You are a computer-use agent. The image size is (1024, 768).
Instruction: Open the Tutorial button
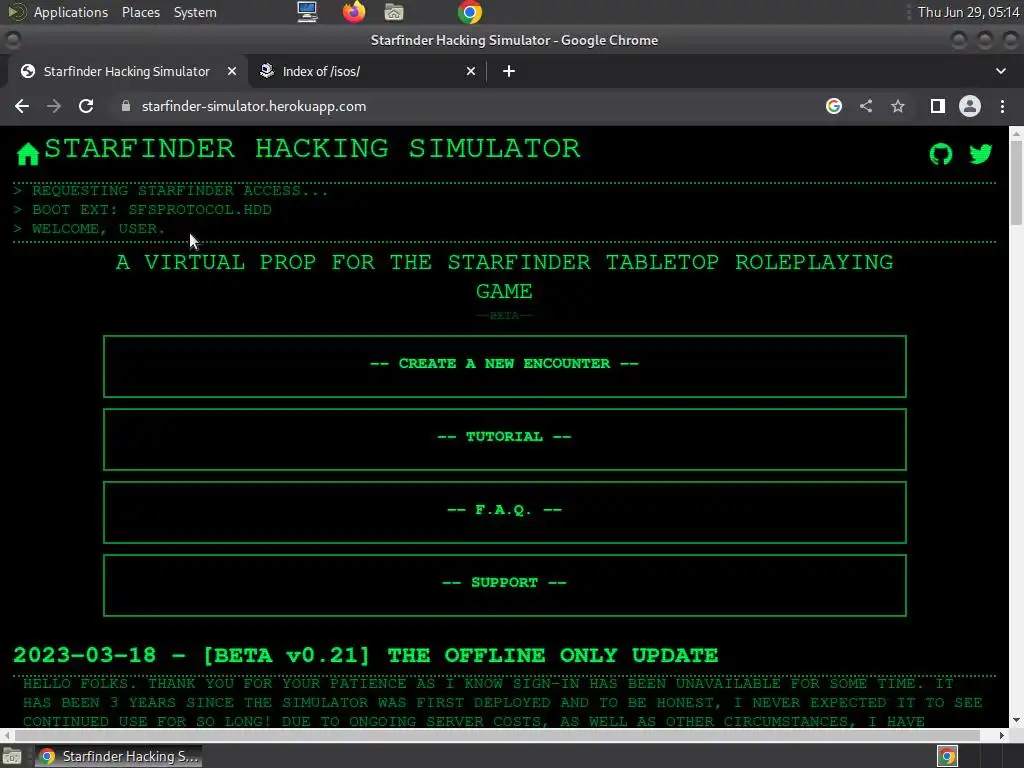tap(504, 440)
